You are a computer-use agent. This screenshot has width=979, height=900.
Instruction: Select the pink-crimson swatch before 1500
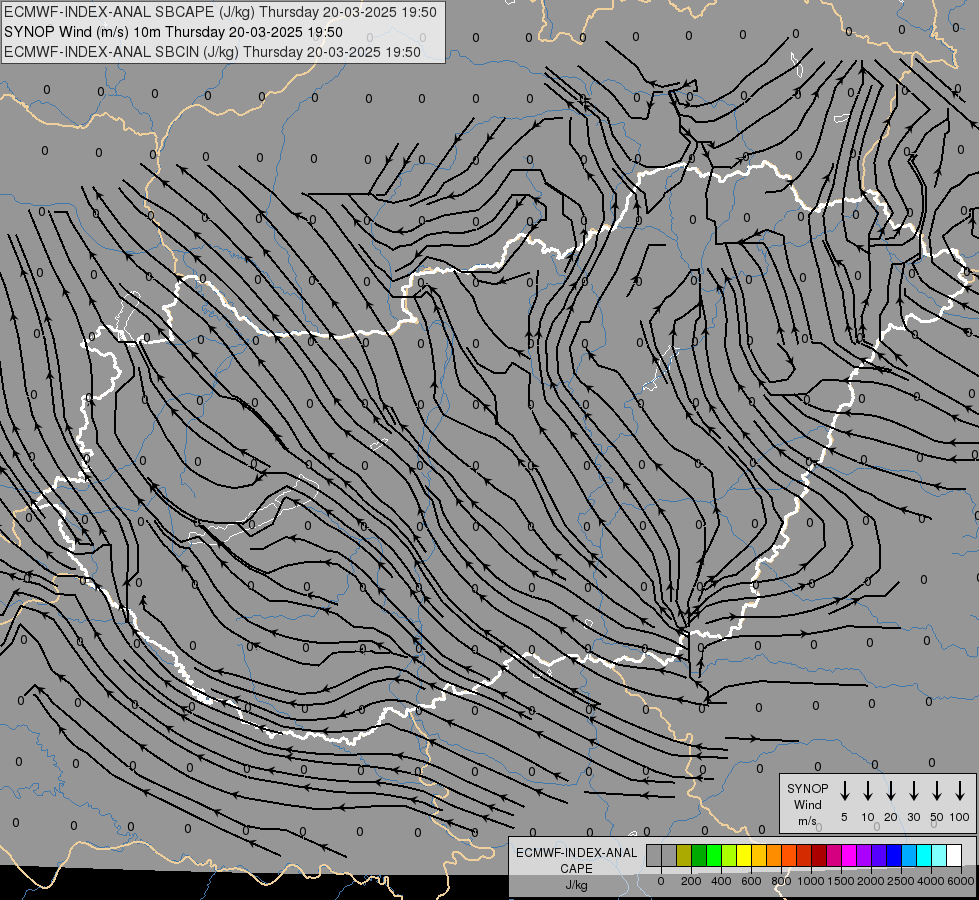(x=834, y=855)
